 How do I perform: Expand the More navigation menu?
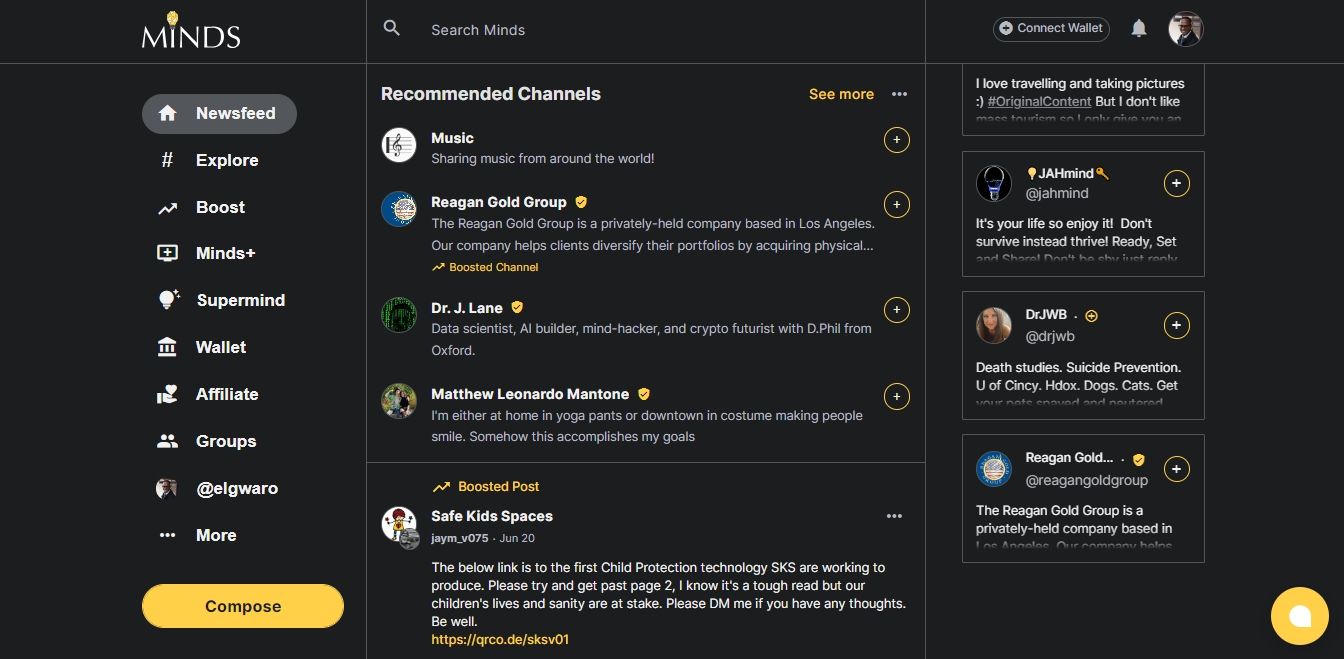click(x=215, y=535)
